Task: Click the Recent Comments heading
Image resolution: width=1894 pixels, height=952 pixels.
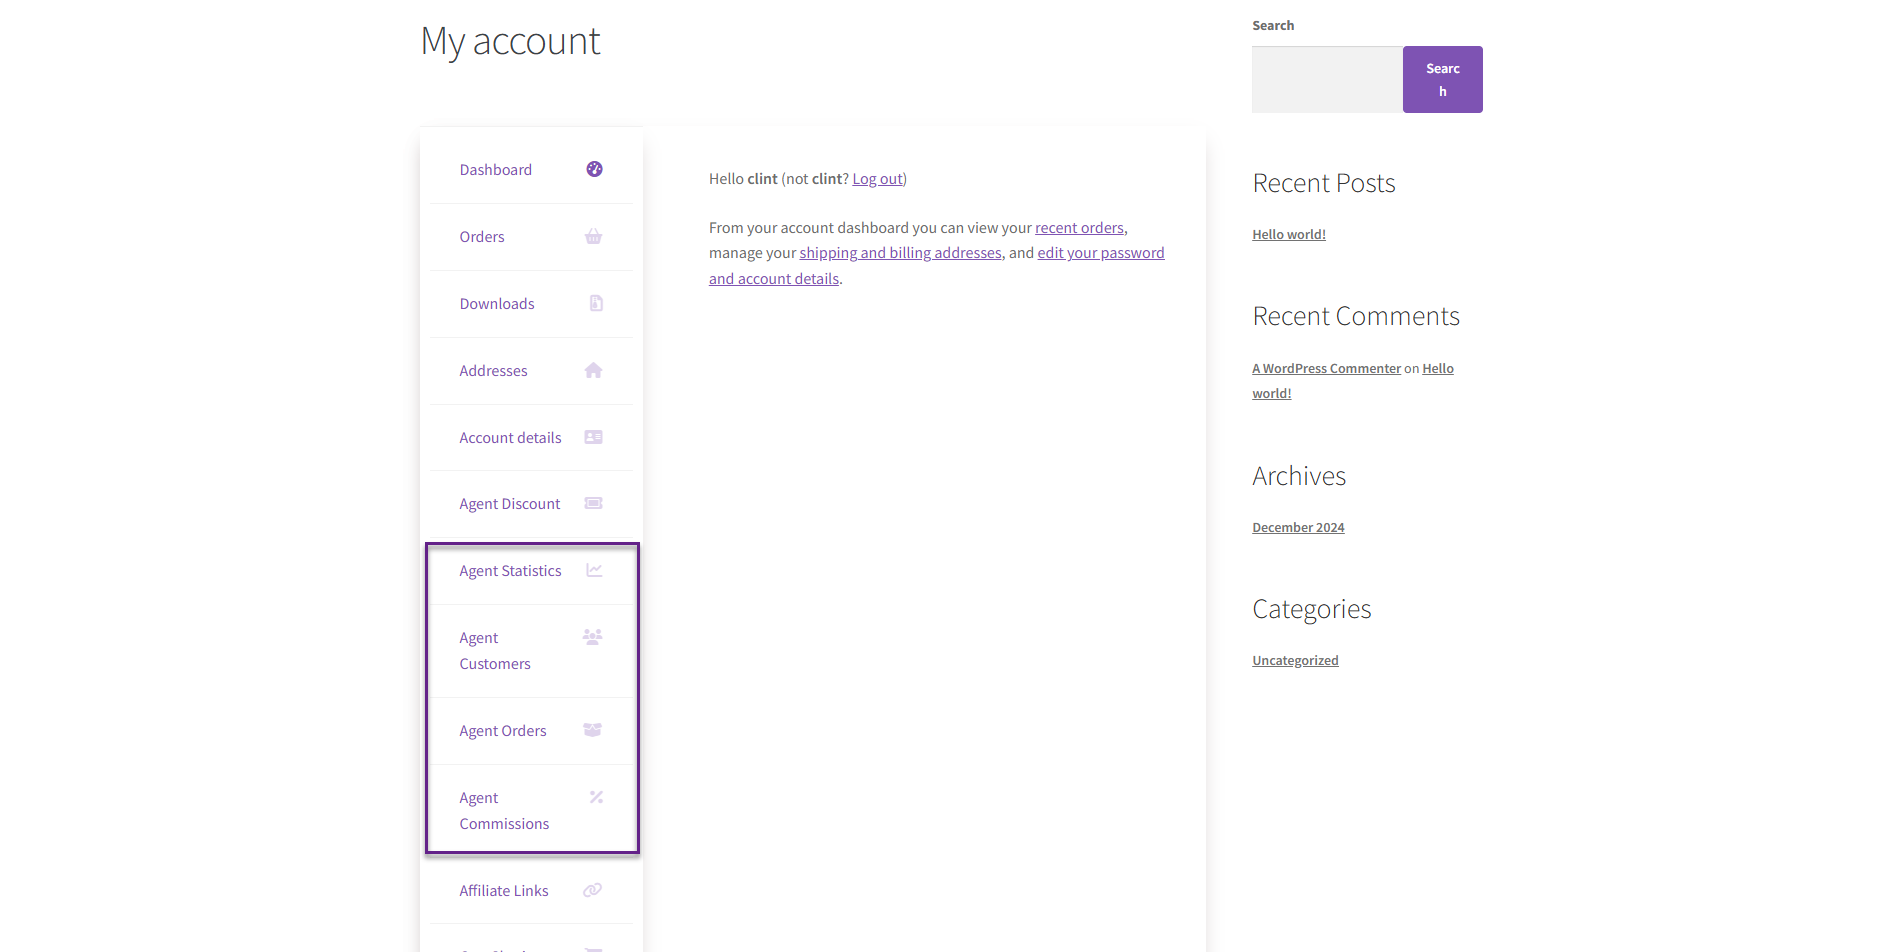Action: (x=1356, y=316)
